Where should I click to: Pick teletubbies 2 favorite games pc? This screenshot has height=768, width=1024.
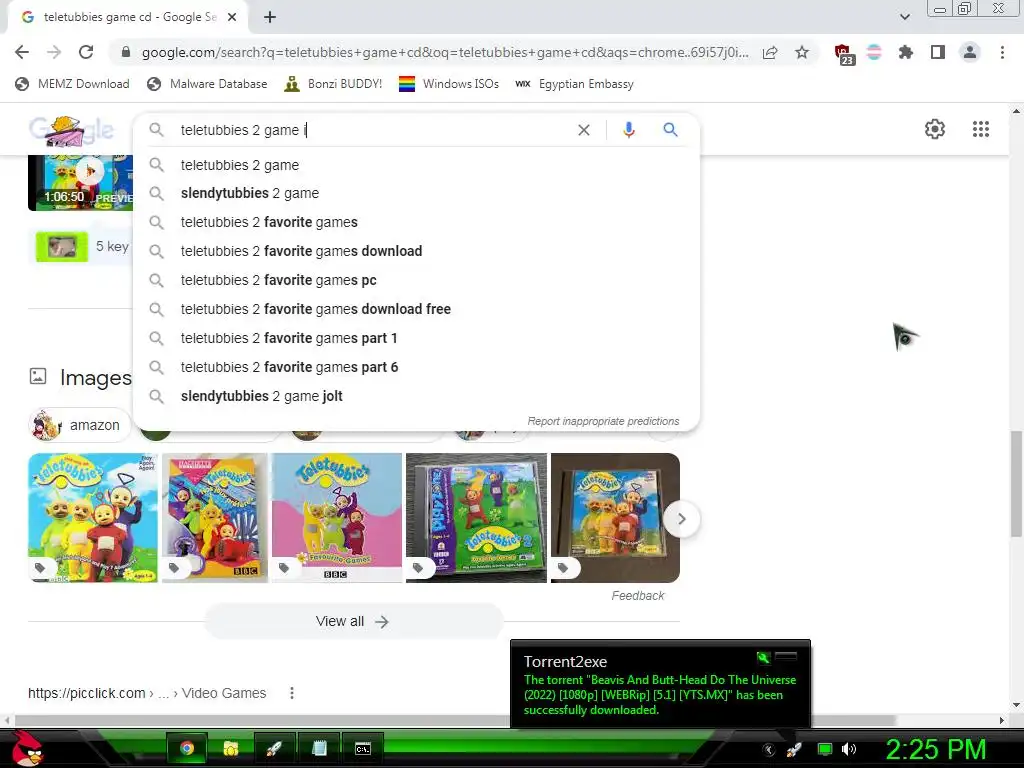point(416,280)
